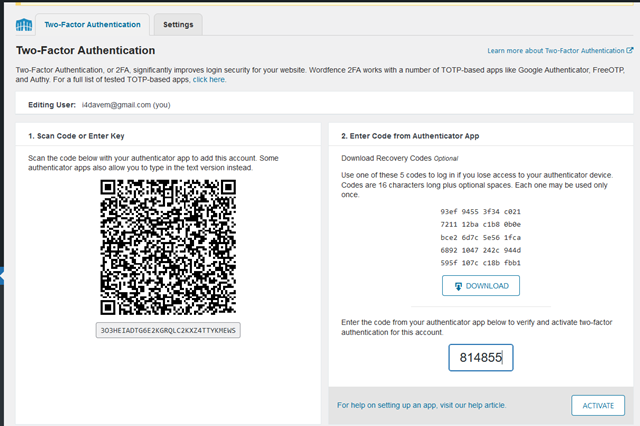Click the Download recovery codes button
This screenshot has width=640, height=426.
[x=481, y=286]
